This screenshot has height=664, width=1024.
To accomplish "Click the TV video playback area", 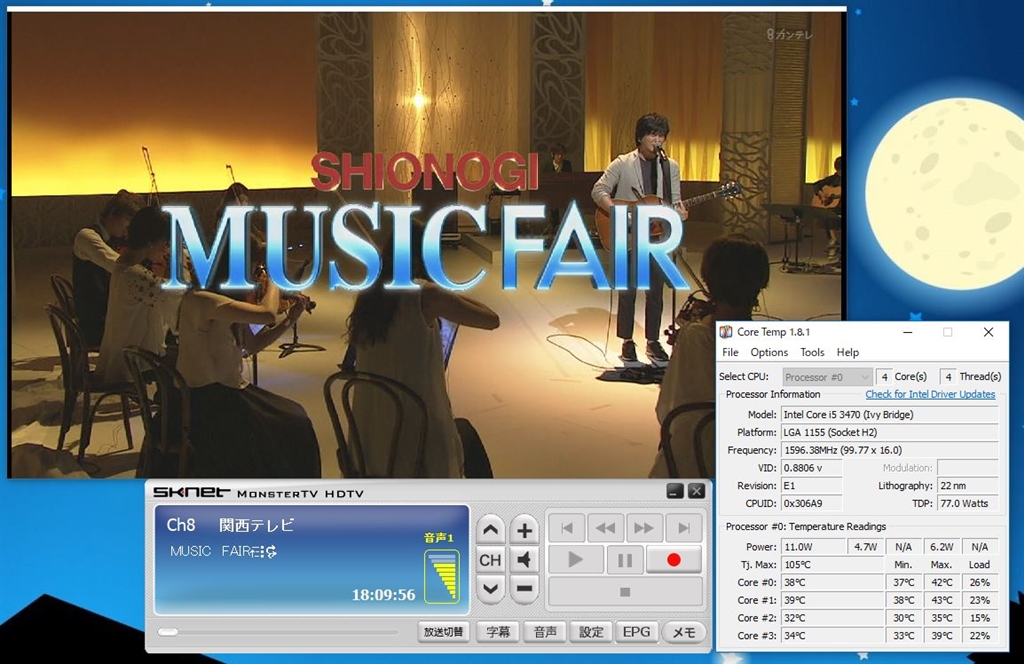I will click(x=426, y=245).
